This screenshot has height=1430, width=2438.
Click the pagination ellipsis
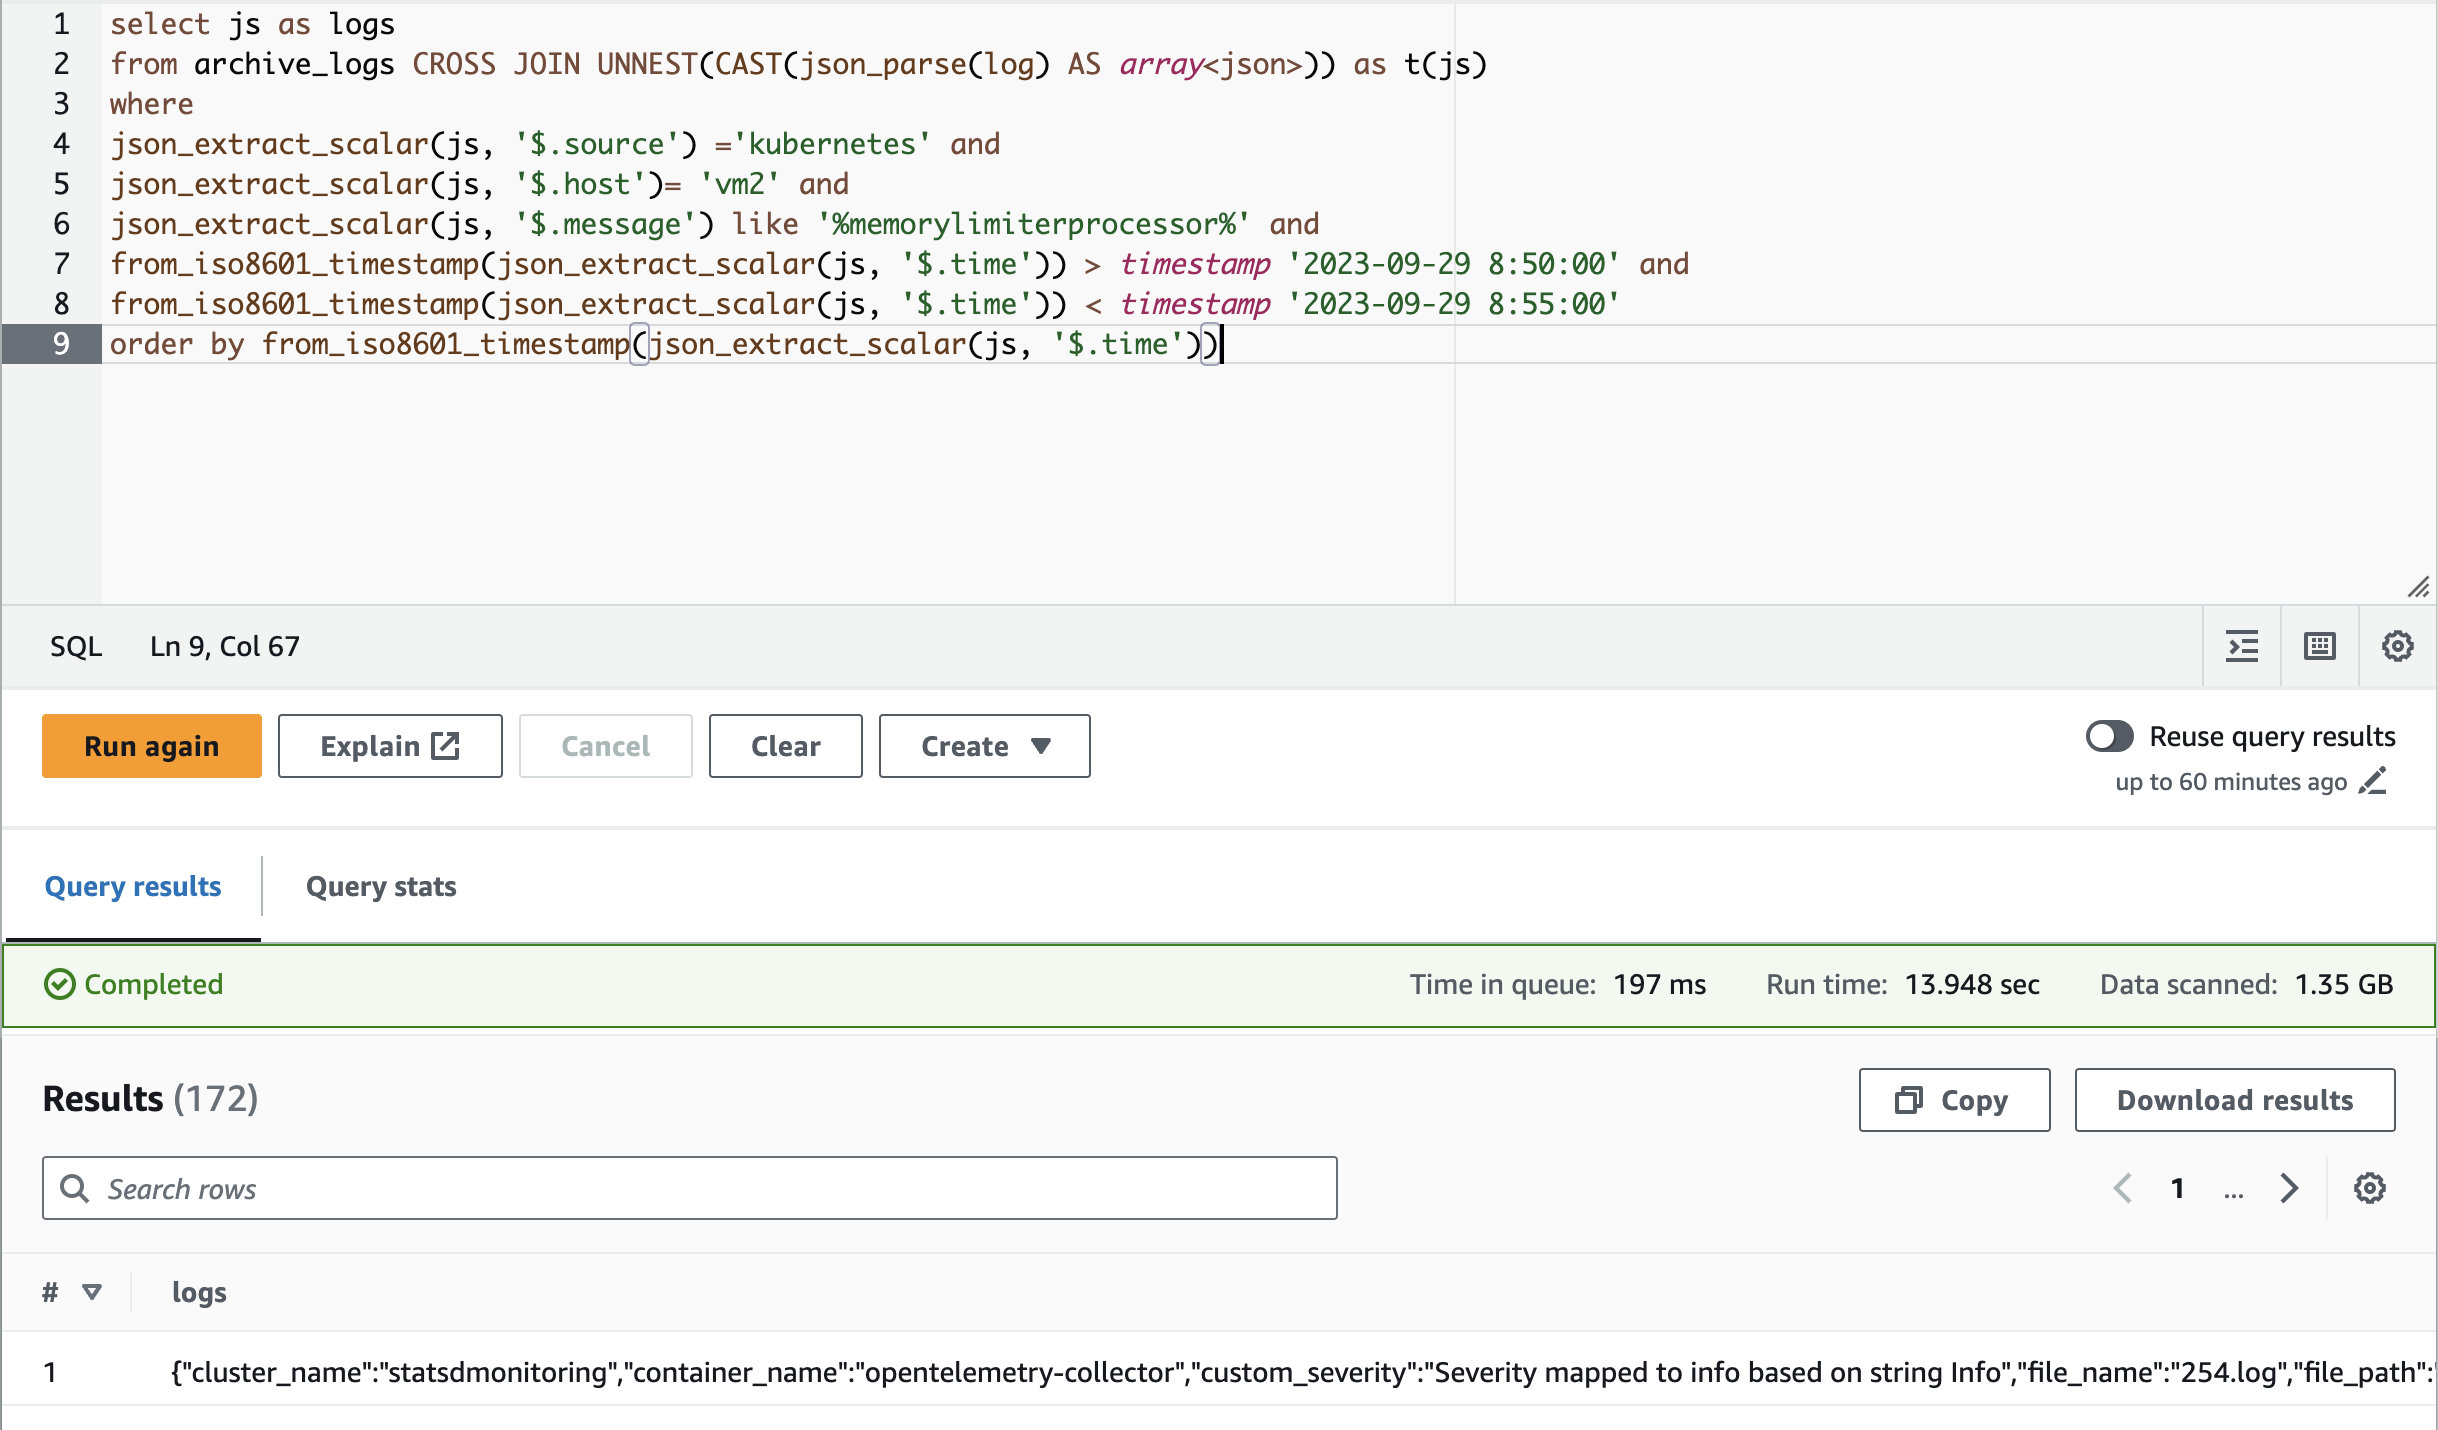2233,1192
